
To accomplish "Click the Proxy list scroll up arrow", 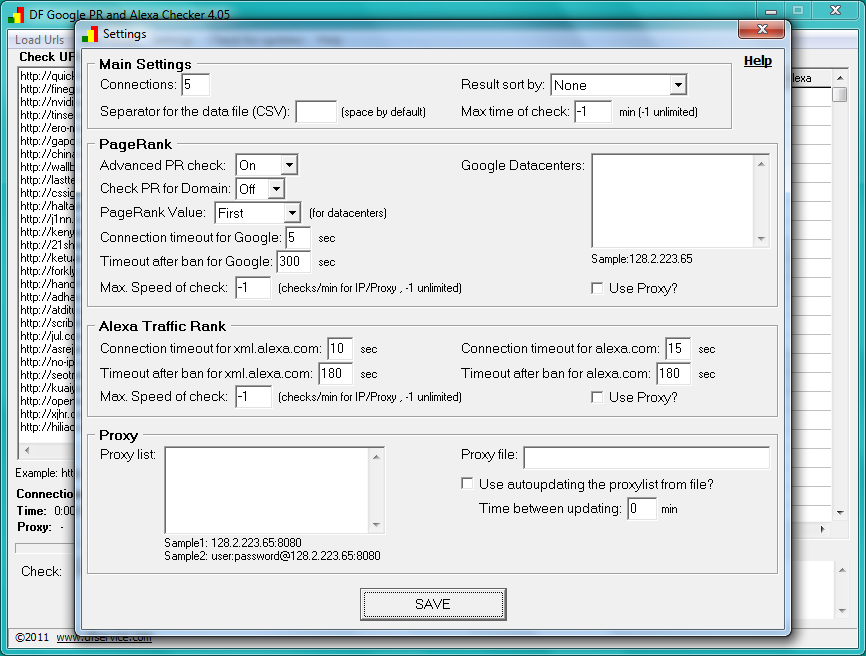I will tap(376, 457).
